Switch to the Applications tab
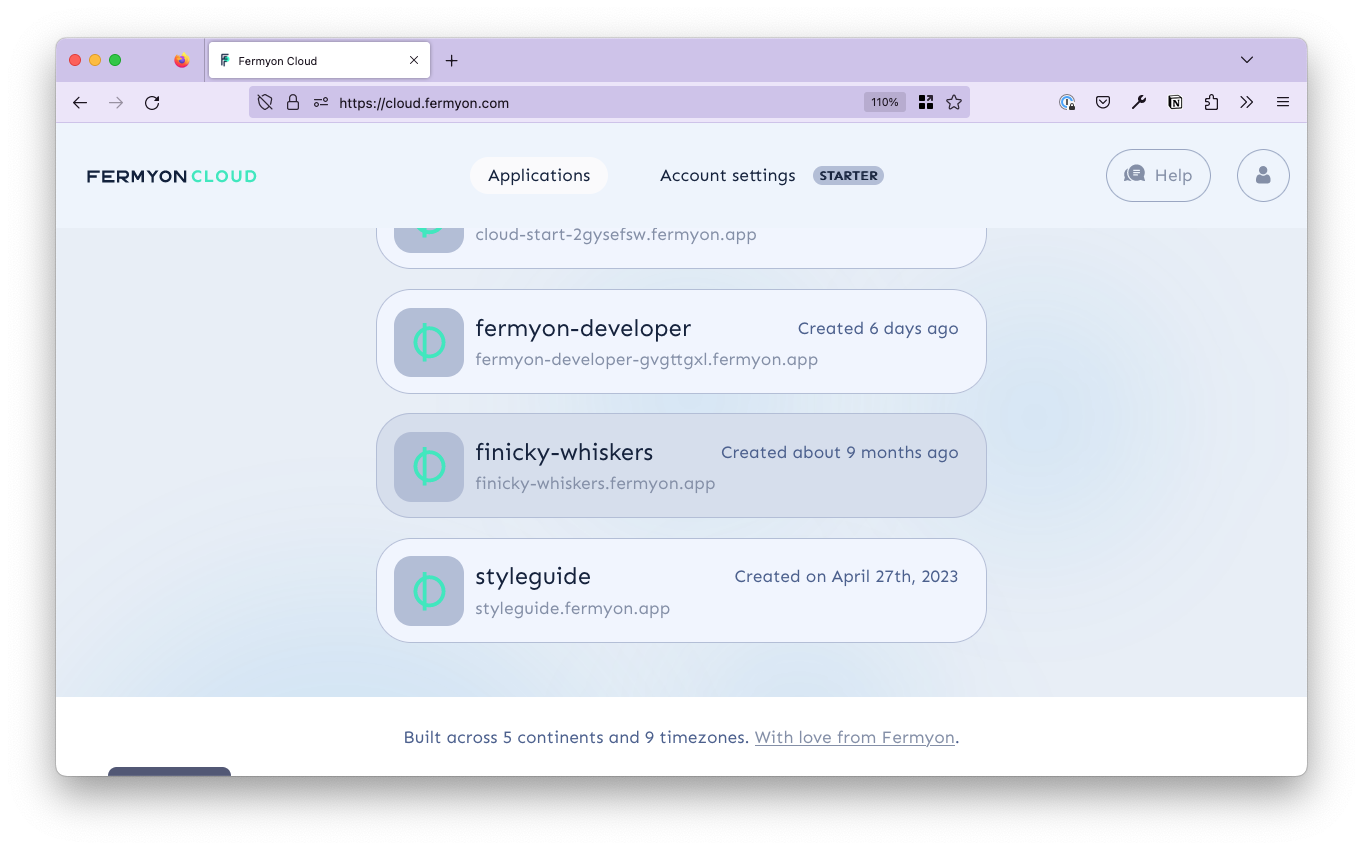The height and width of the screenshot is (850, 1363). [539, 175]
